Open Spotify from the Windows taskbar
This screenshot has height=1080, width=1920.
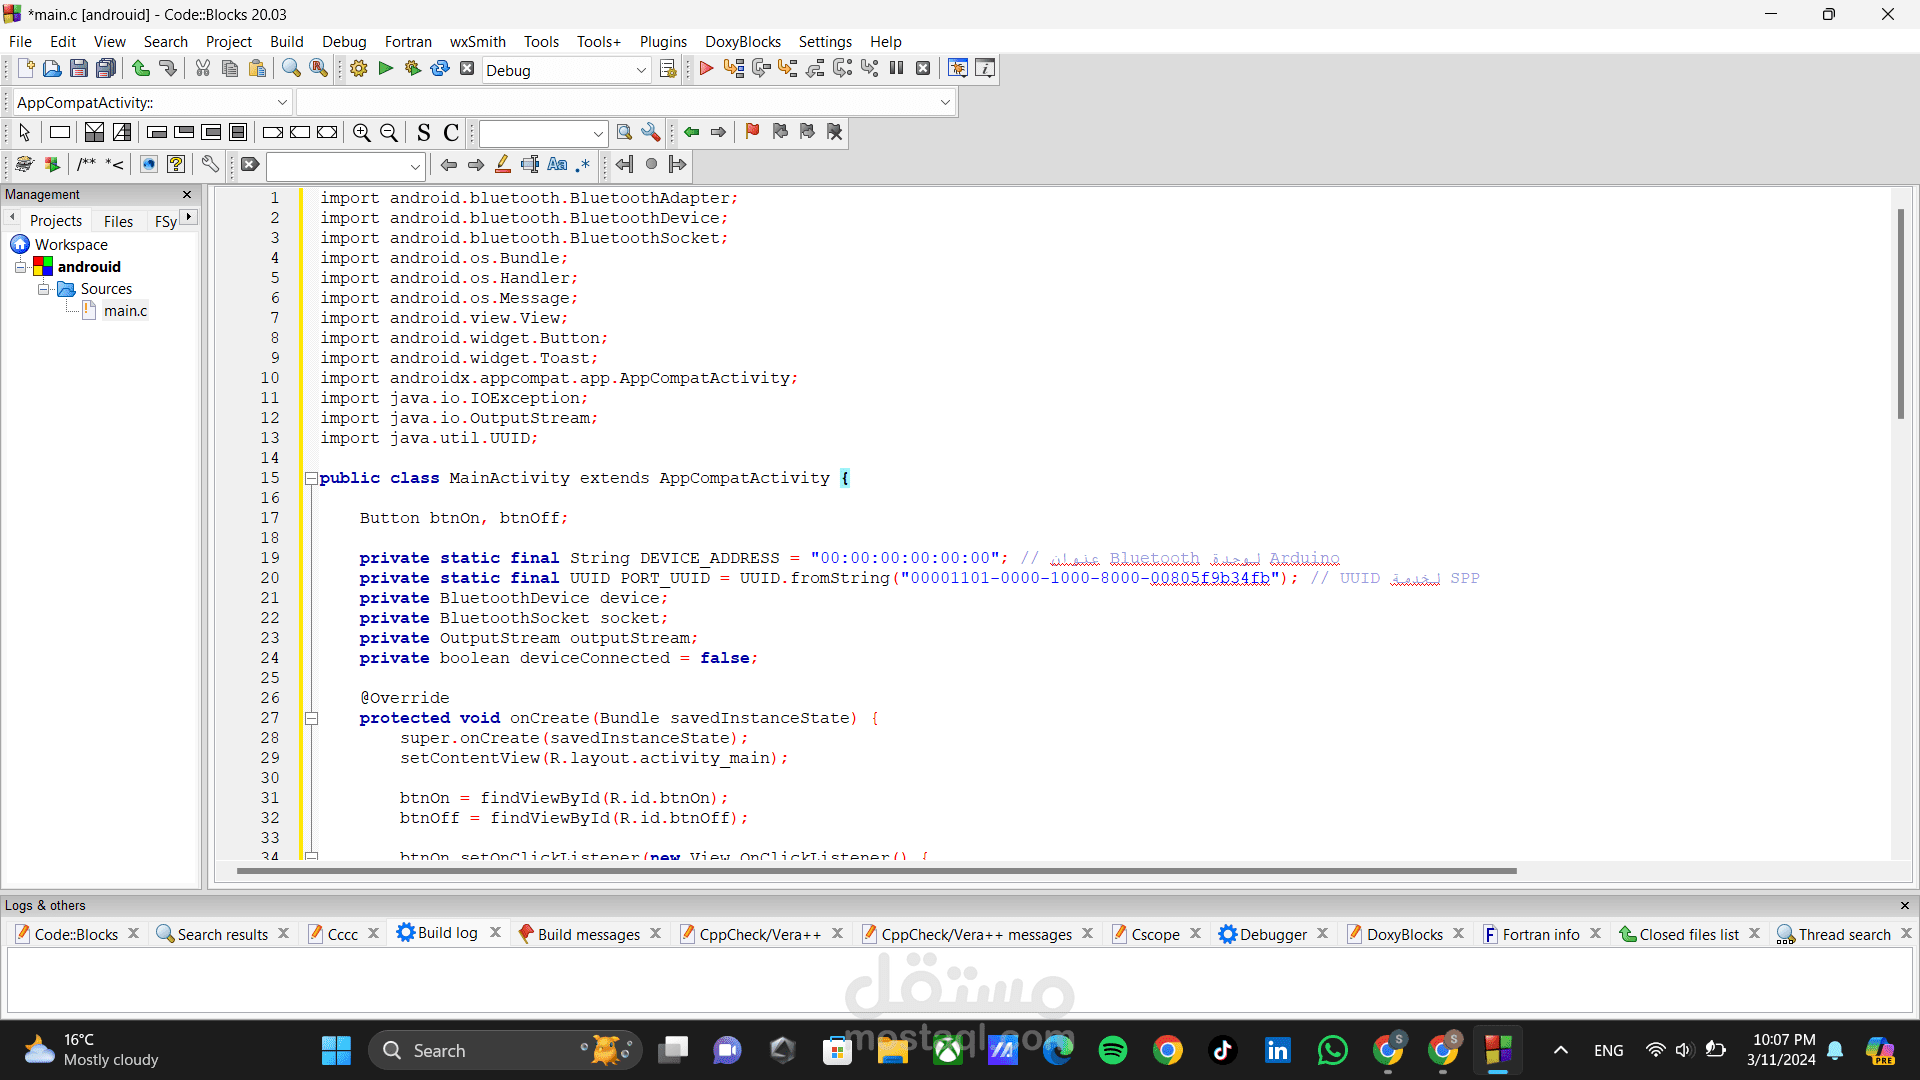[x=1113, y=1050]
